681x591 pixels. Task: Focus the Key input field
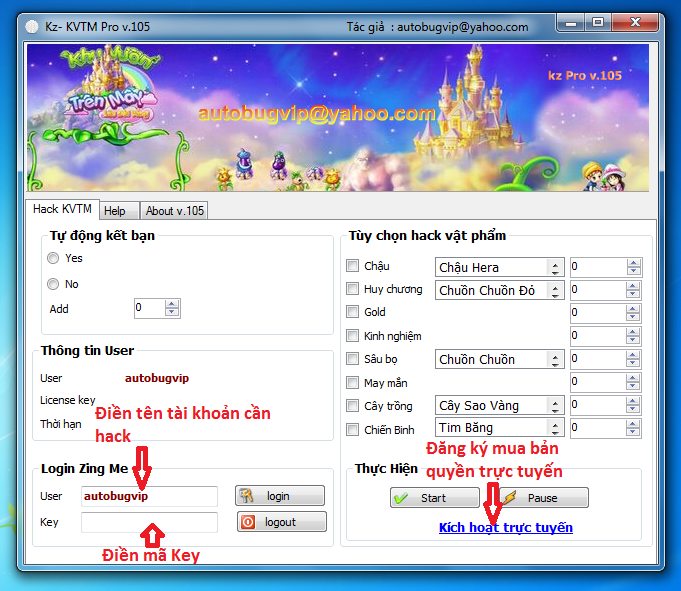(149, 522)
